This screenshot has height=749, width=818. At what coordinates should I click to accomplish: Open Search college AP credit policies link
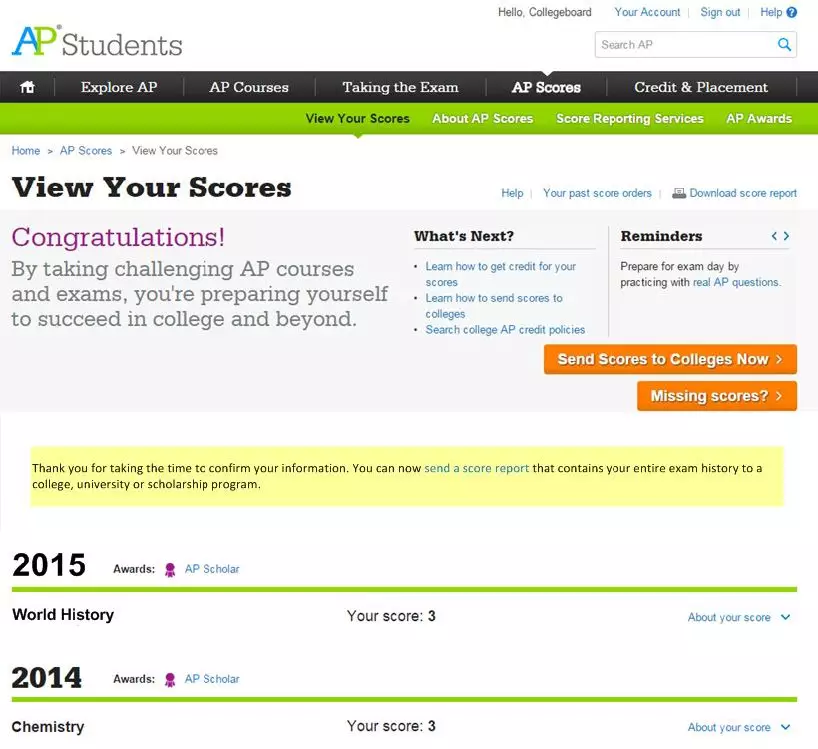[x=505, y=330]
